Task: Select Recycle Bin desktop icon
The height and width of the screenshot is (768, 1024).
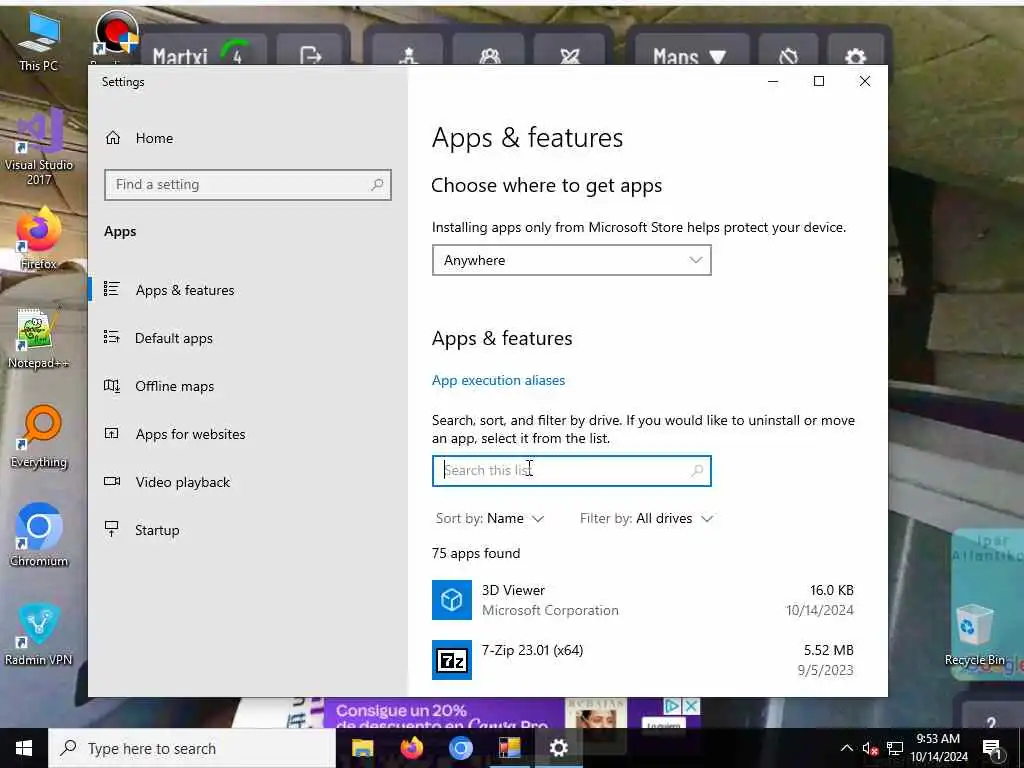Action: (974, 635)
